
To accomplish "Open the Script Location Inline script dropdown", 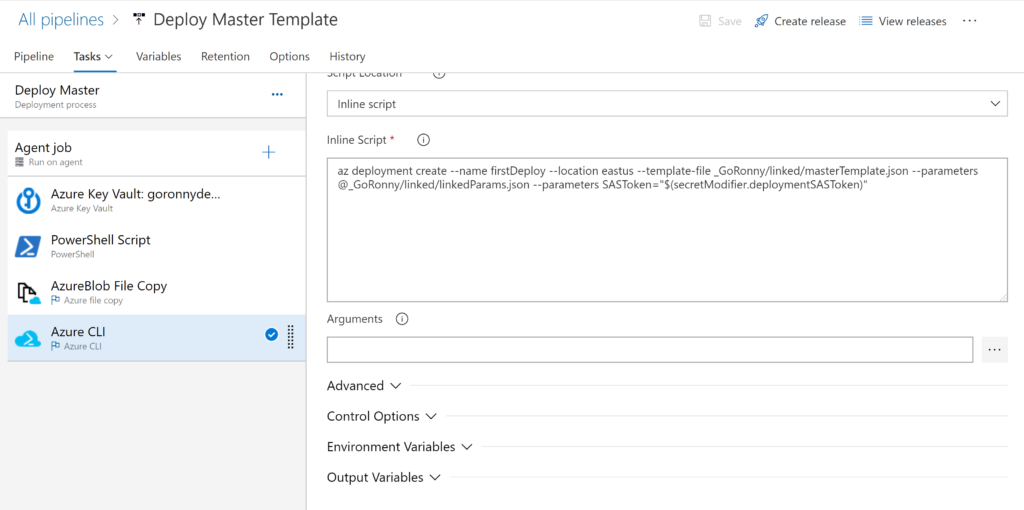I will [x=667, y=104].
